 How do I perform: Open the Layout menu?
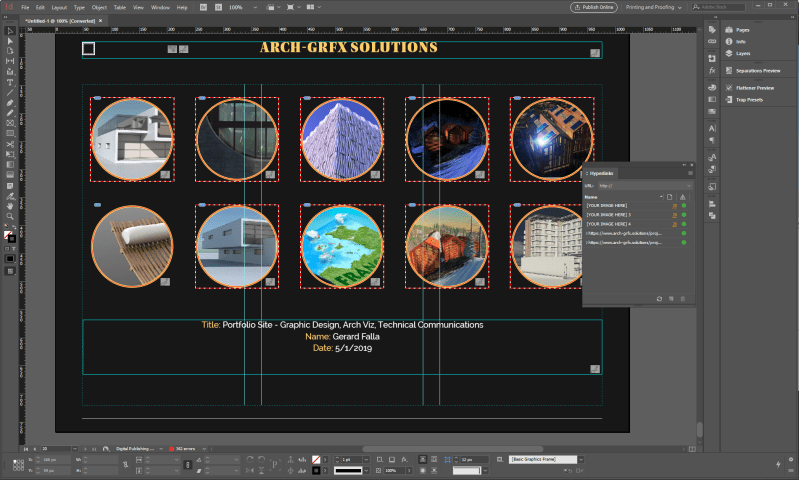[x=59, y=8]
